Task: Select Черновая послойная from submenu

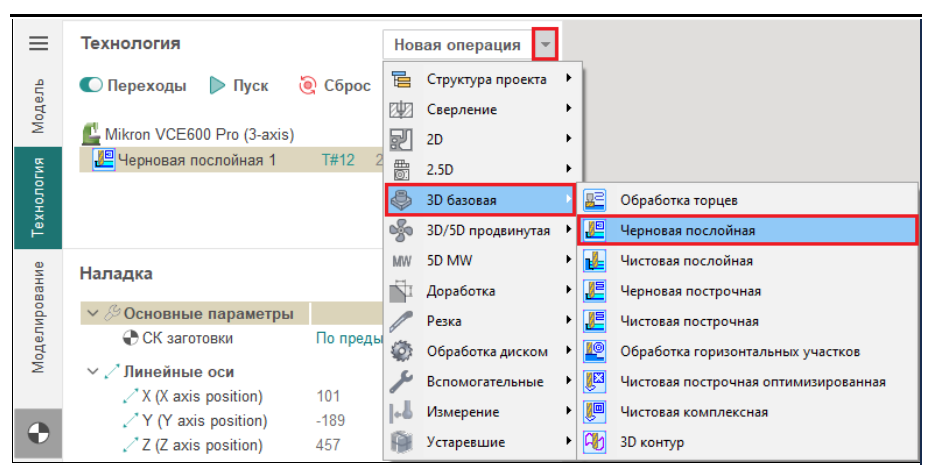Action: 687,230
